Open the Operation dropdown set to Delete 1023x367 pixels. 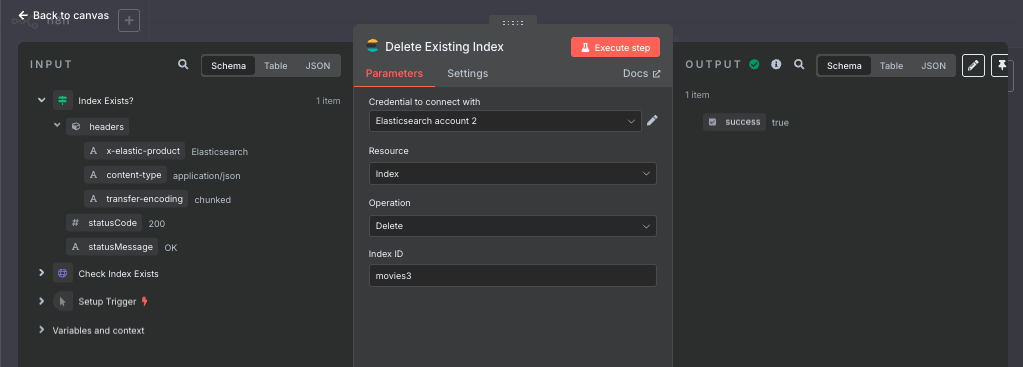click(512, 226)
